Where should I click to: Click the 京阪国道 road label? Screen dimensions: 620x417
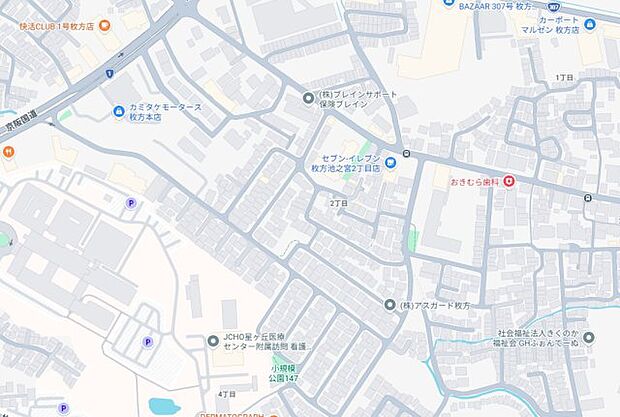coord(21,125)
